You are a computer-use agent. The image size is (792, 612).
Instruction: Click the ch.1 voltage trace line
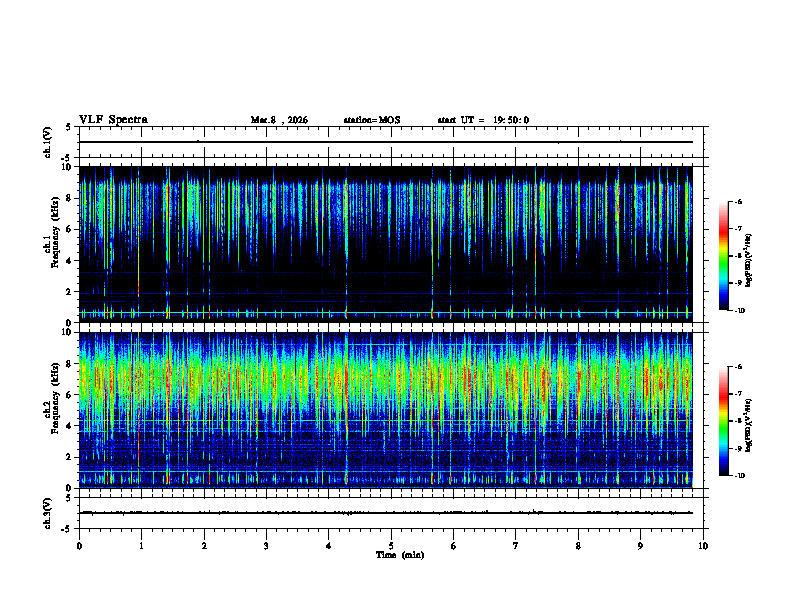[386, 142]
